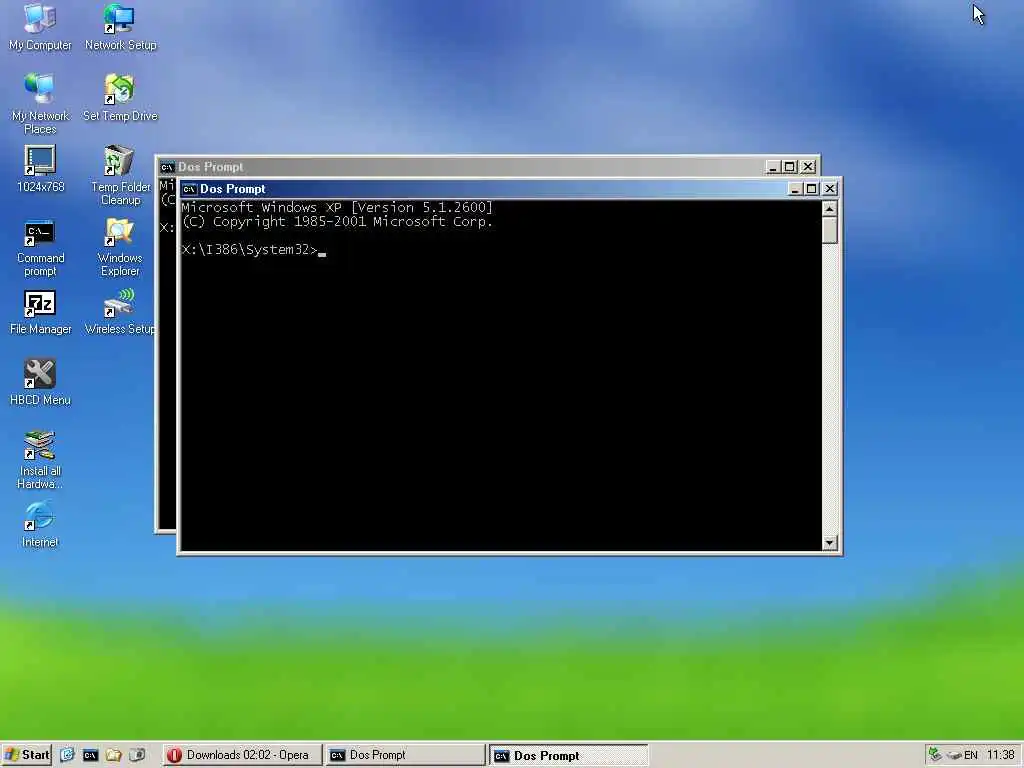
Task: Switch to Downloads Opera taskbar button
Action: point(242,755)
